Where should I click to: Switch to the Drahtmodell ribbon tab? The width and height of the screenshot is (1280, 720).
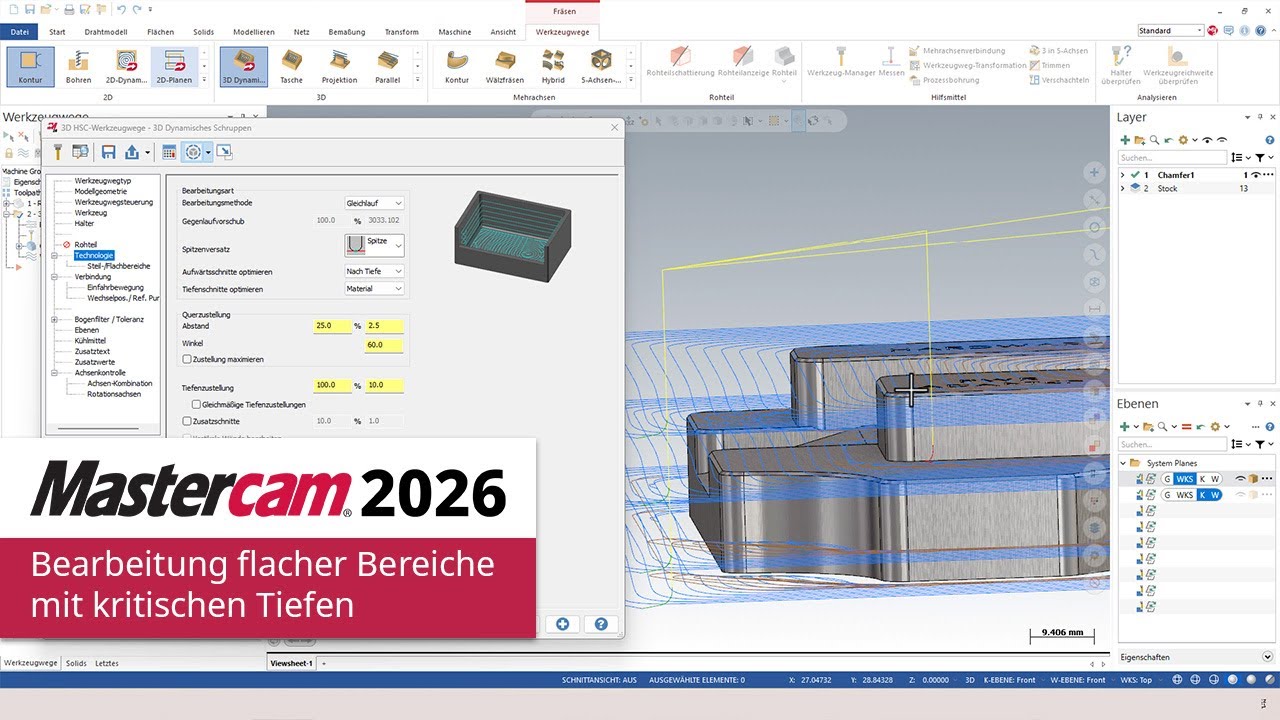pos(105,32)
